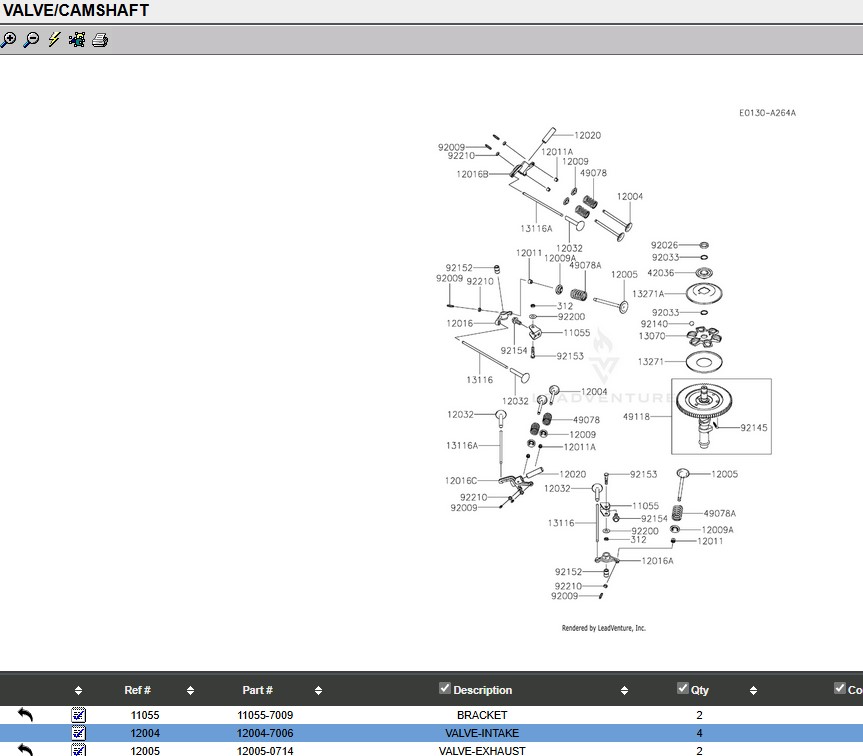Click the back arrow on 12005 row
This screenshot has width=863, height=756.
25,750
